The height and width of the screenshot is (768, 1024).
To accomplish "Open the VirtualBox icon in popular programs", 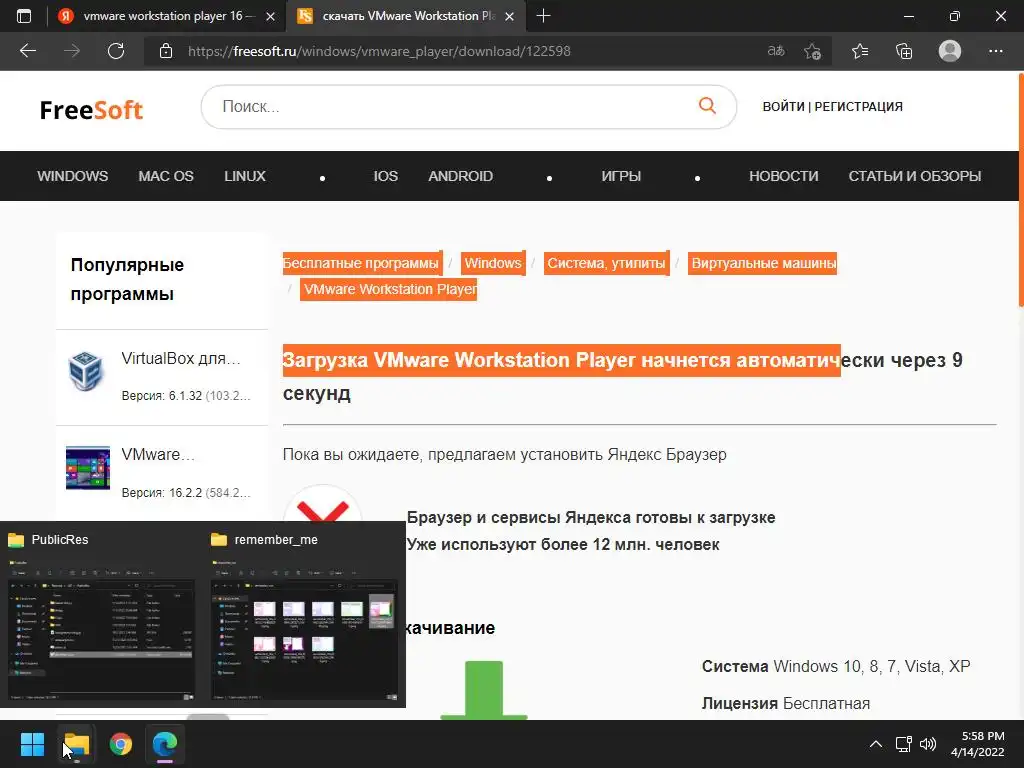I will pos(86,371).
